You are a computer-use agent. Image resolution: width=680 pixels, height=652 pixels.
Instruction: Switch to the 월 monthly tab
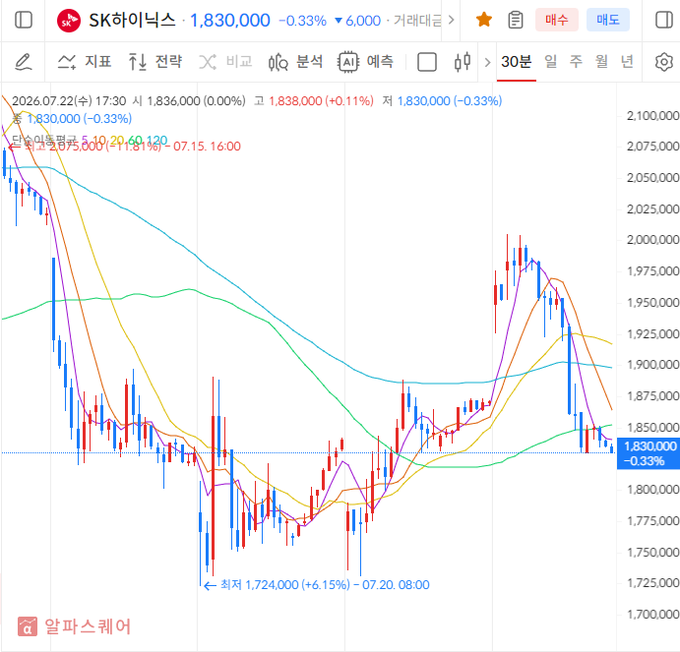(x=602, y=62)
